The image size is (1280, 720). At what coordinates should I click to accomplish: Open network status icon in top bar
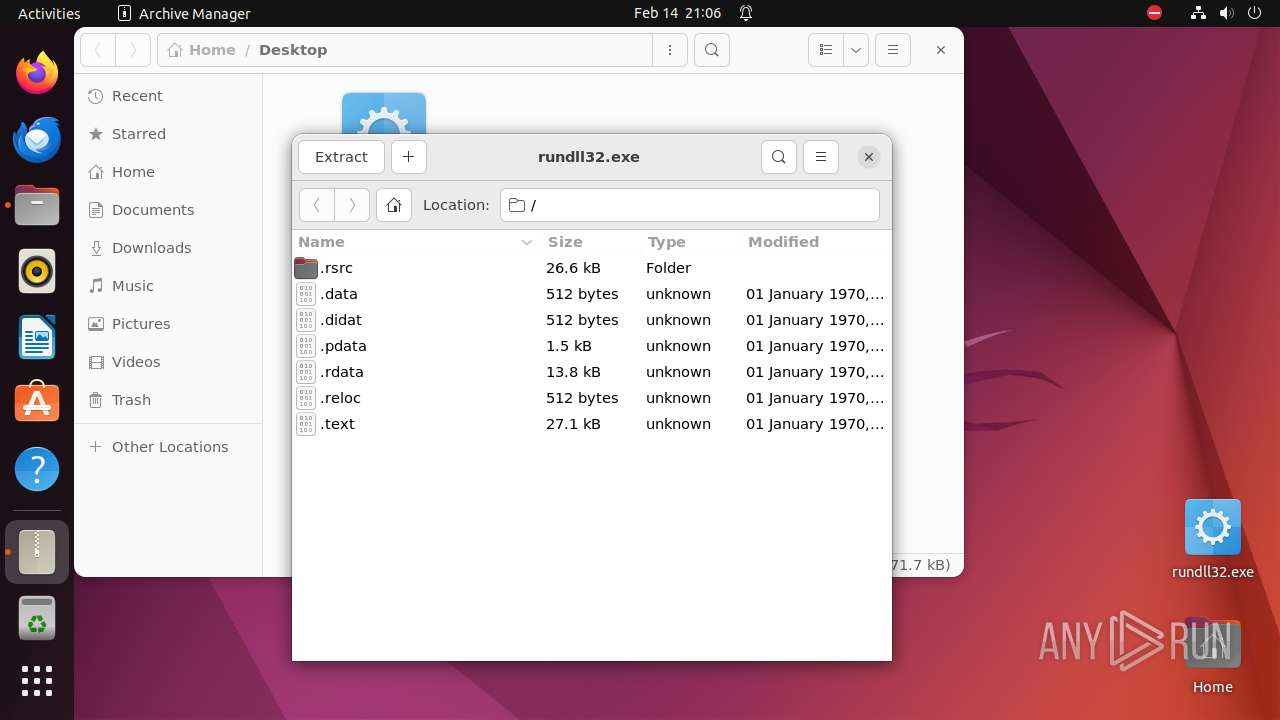click(x=1199, y=13)
